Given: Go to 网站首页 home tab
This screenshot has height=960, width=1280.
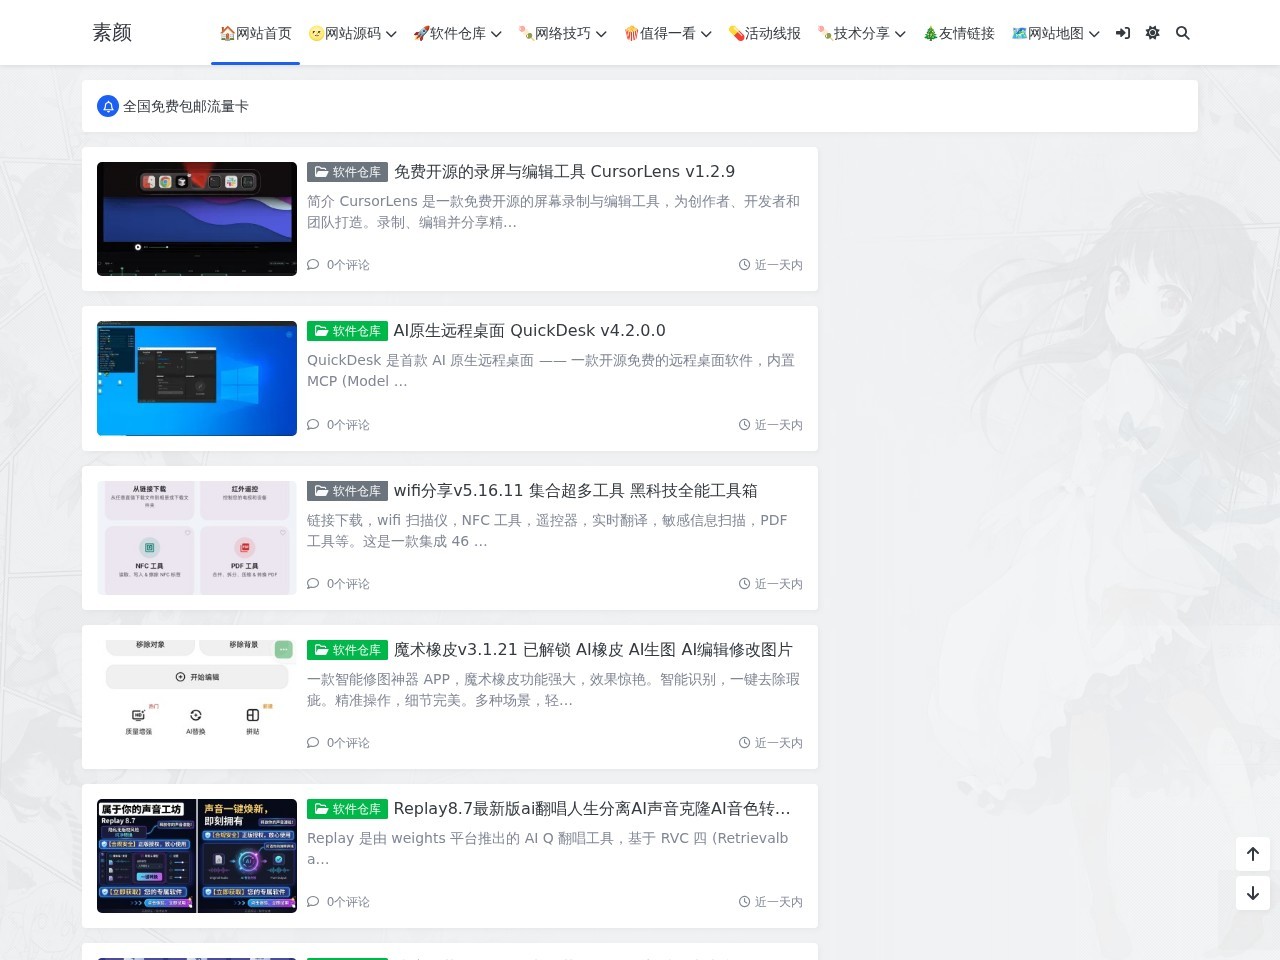Looking at the screenshot, I should 255,33.
